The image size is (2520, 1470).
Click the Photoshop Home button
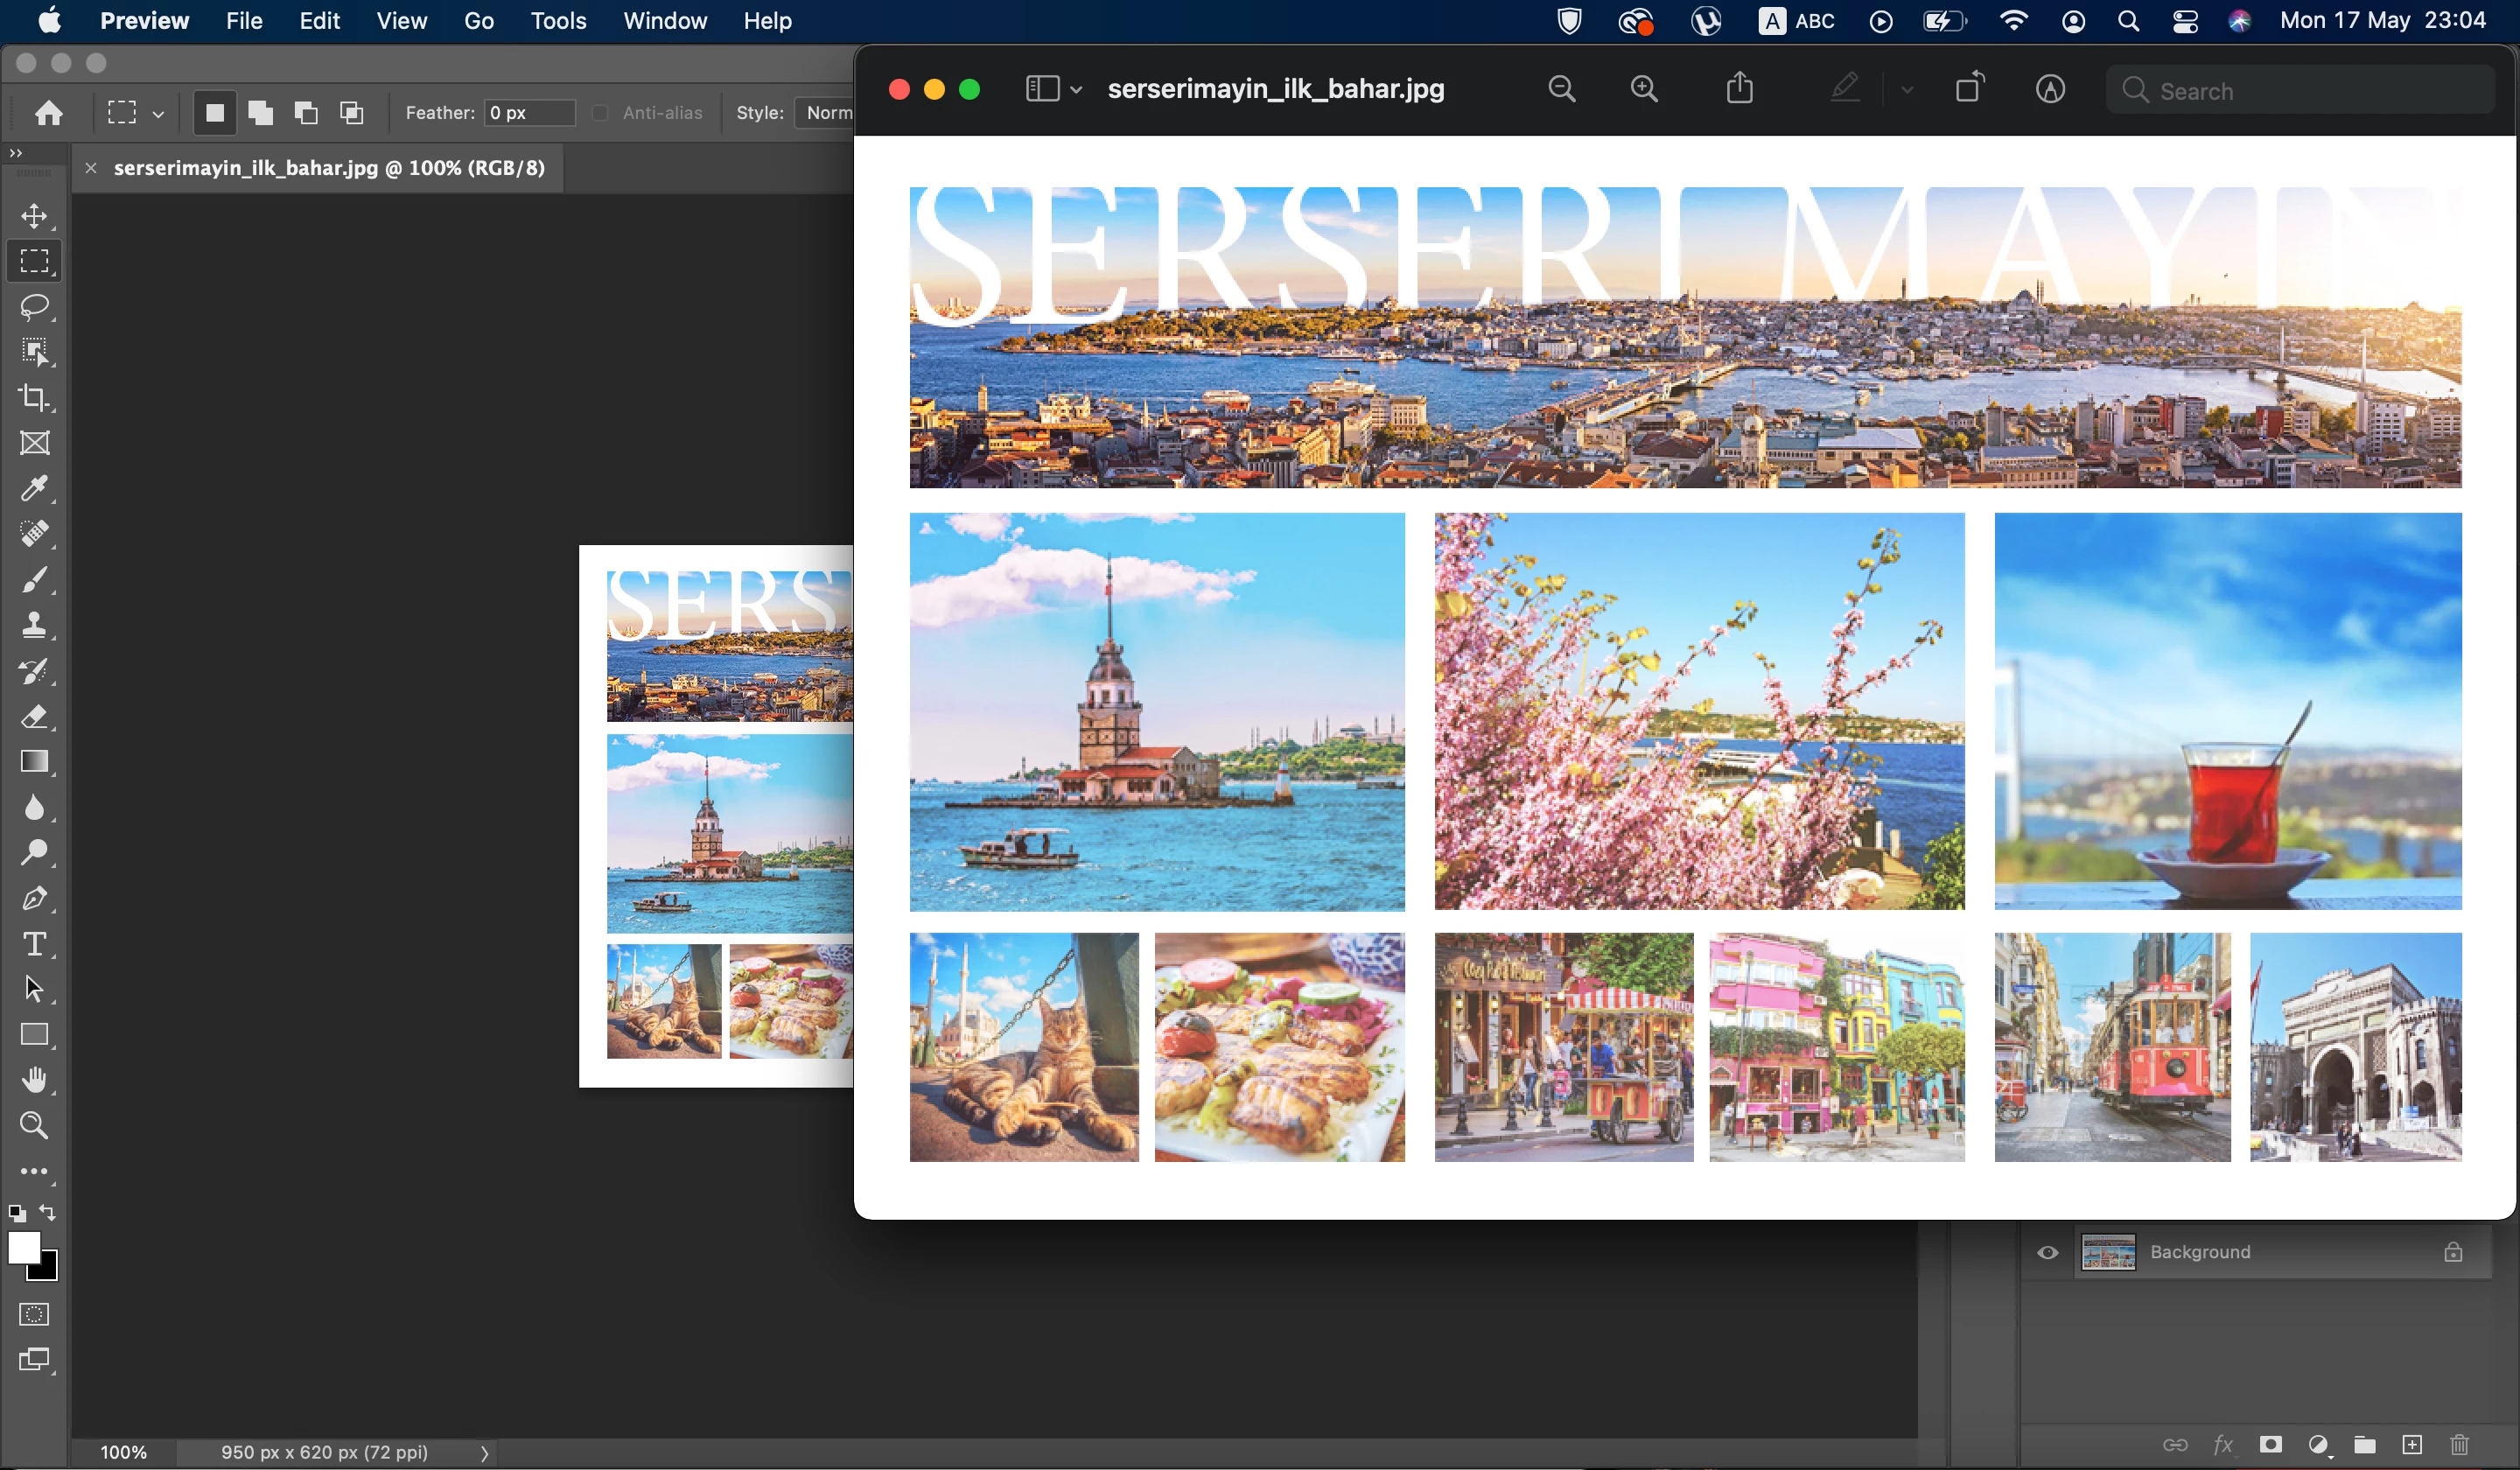(x=49, y=113)
